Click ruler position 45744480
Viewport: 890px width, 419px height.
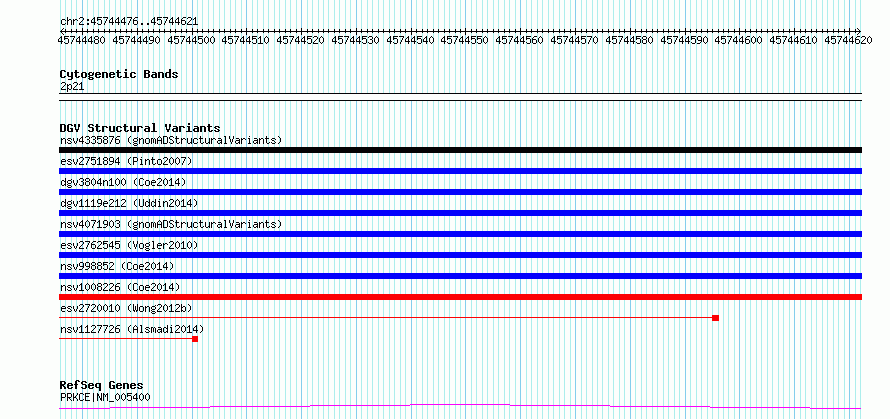tap(82, 40)
